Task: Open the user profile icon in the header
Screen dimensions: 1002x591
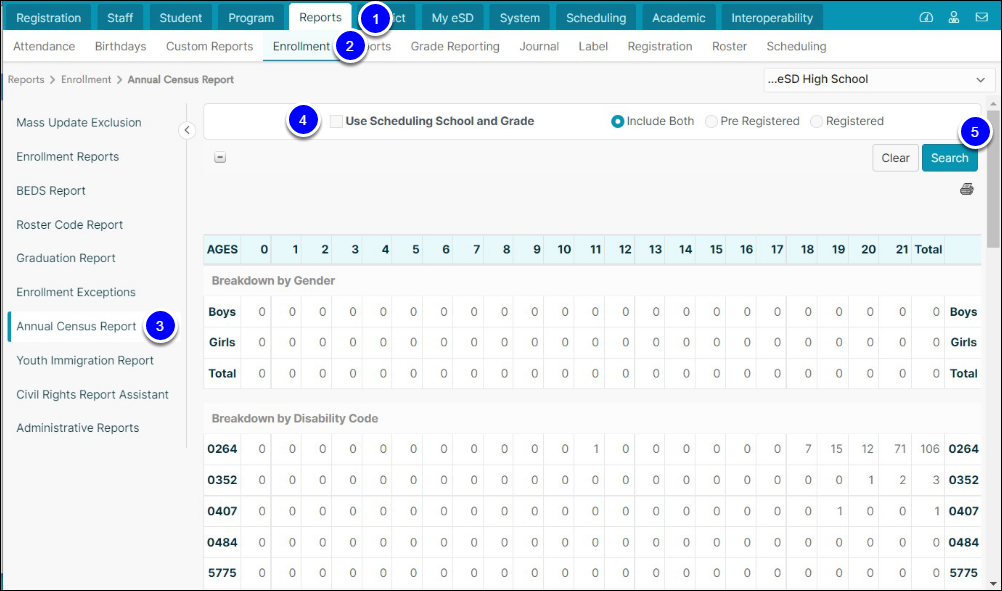Action: 953,17
